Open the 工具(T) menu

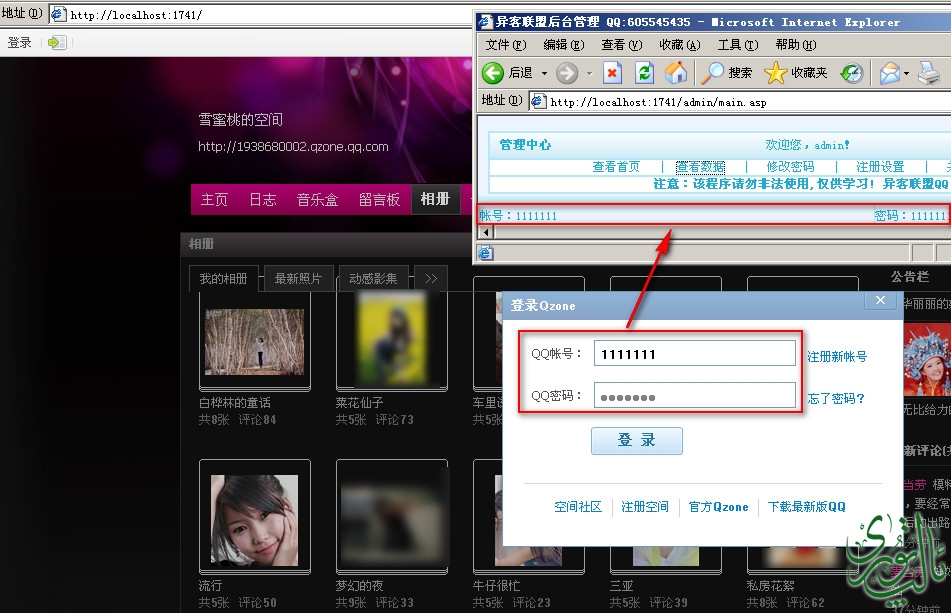pos(738,45)
